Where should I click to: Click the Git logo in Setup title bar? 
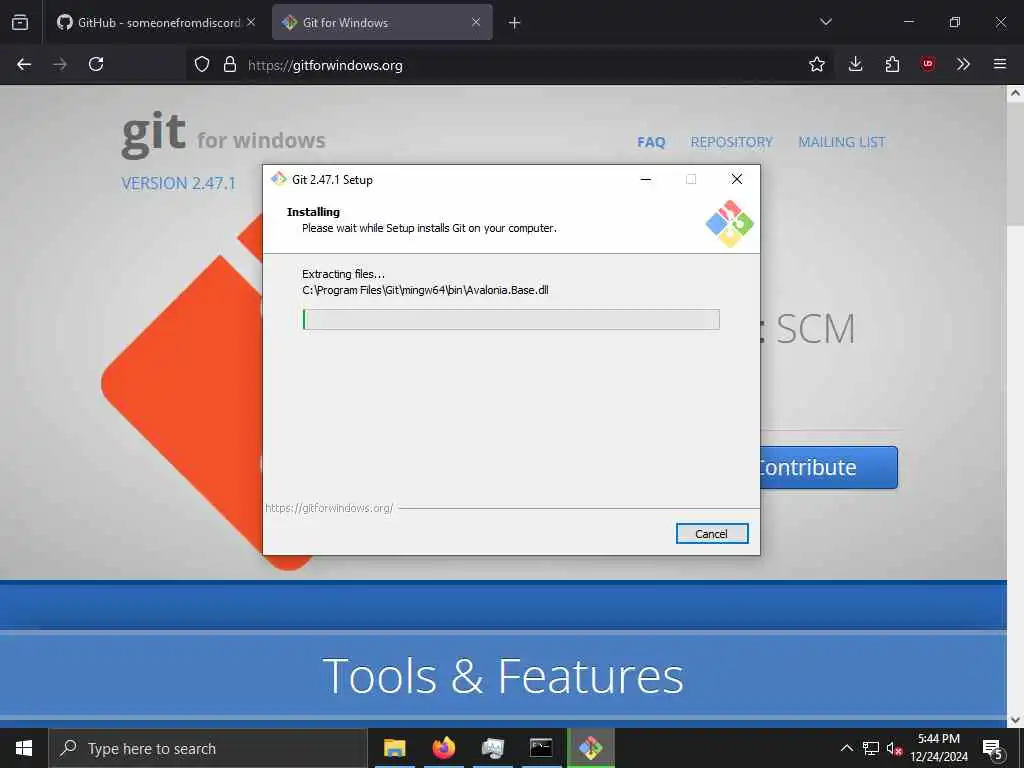click(x=279, y=179)
